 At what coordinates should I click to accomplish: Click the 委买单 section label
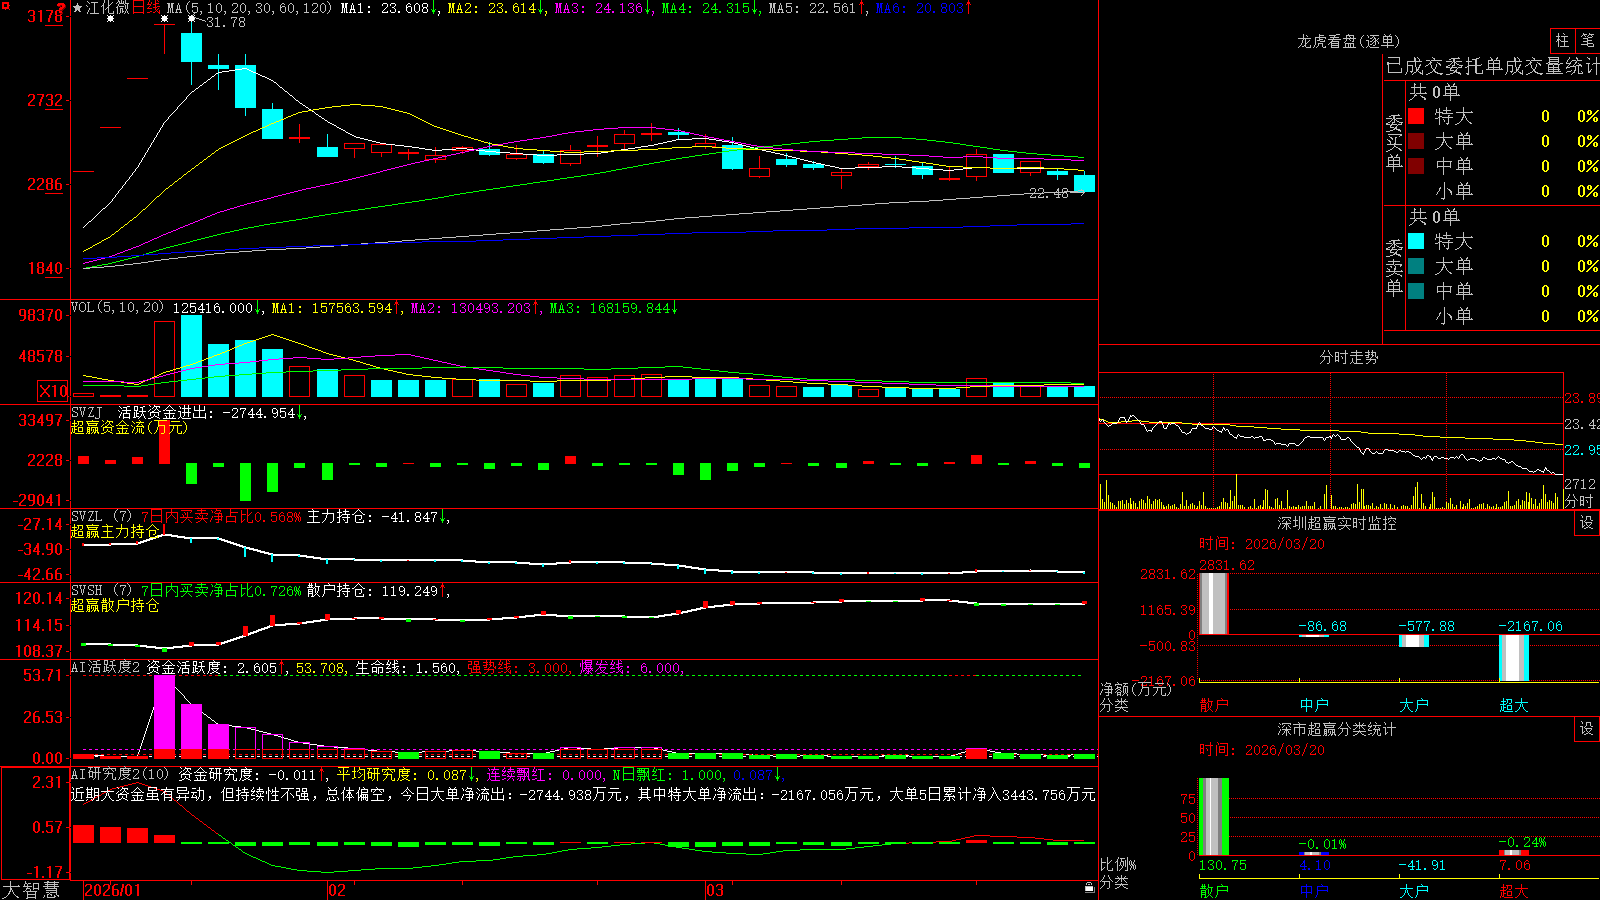(1394, 142)
